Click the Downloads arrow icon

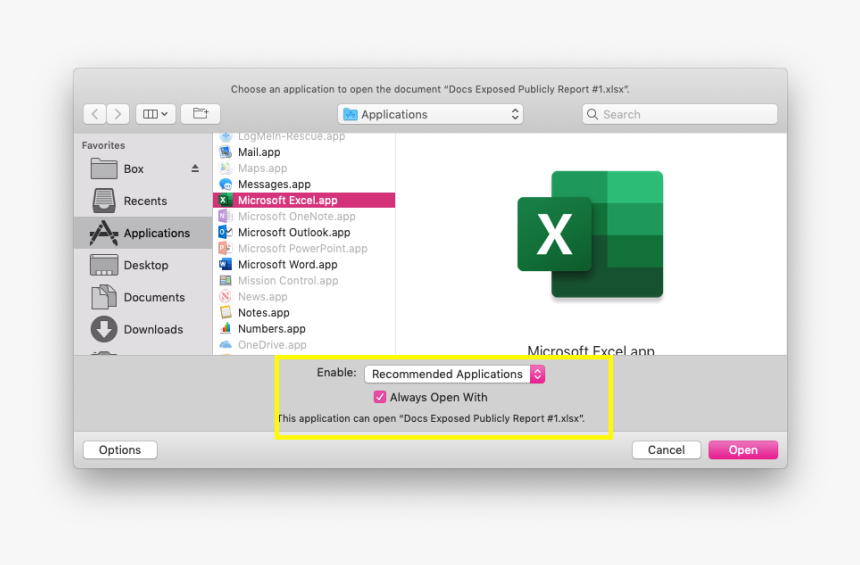[x=104, y=329]
